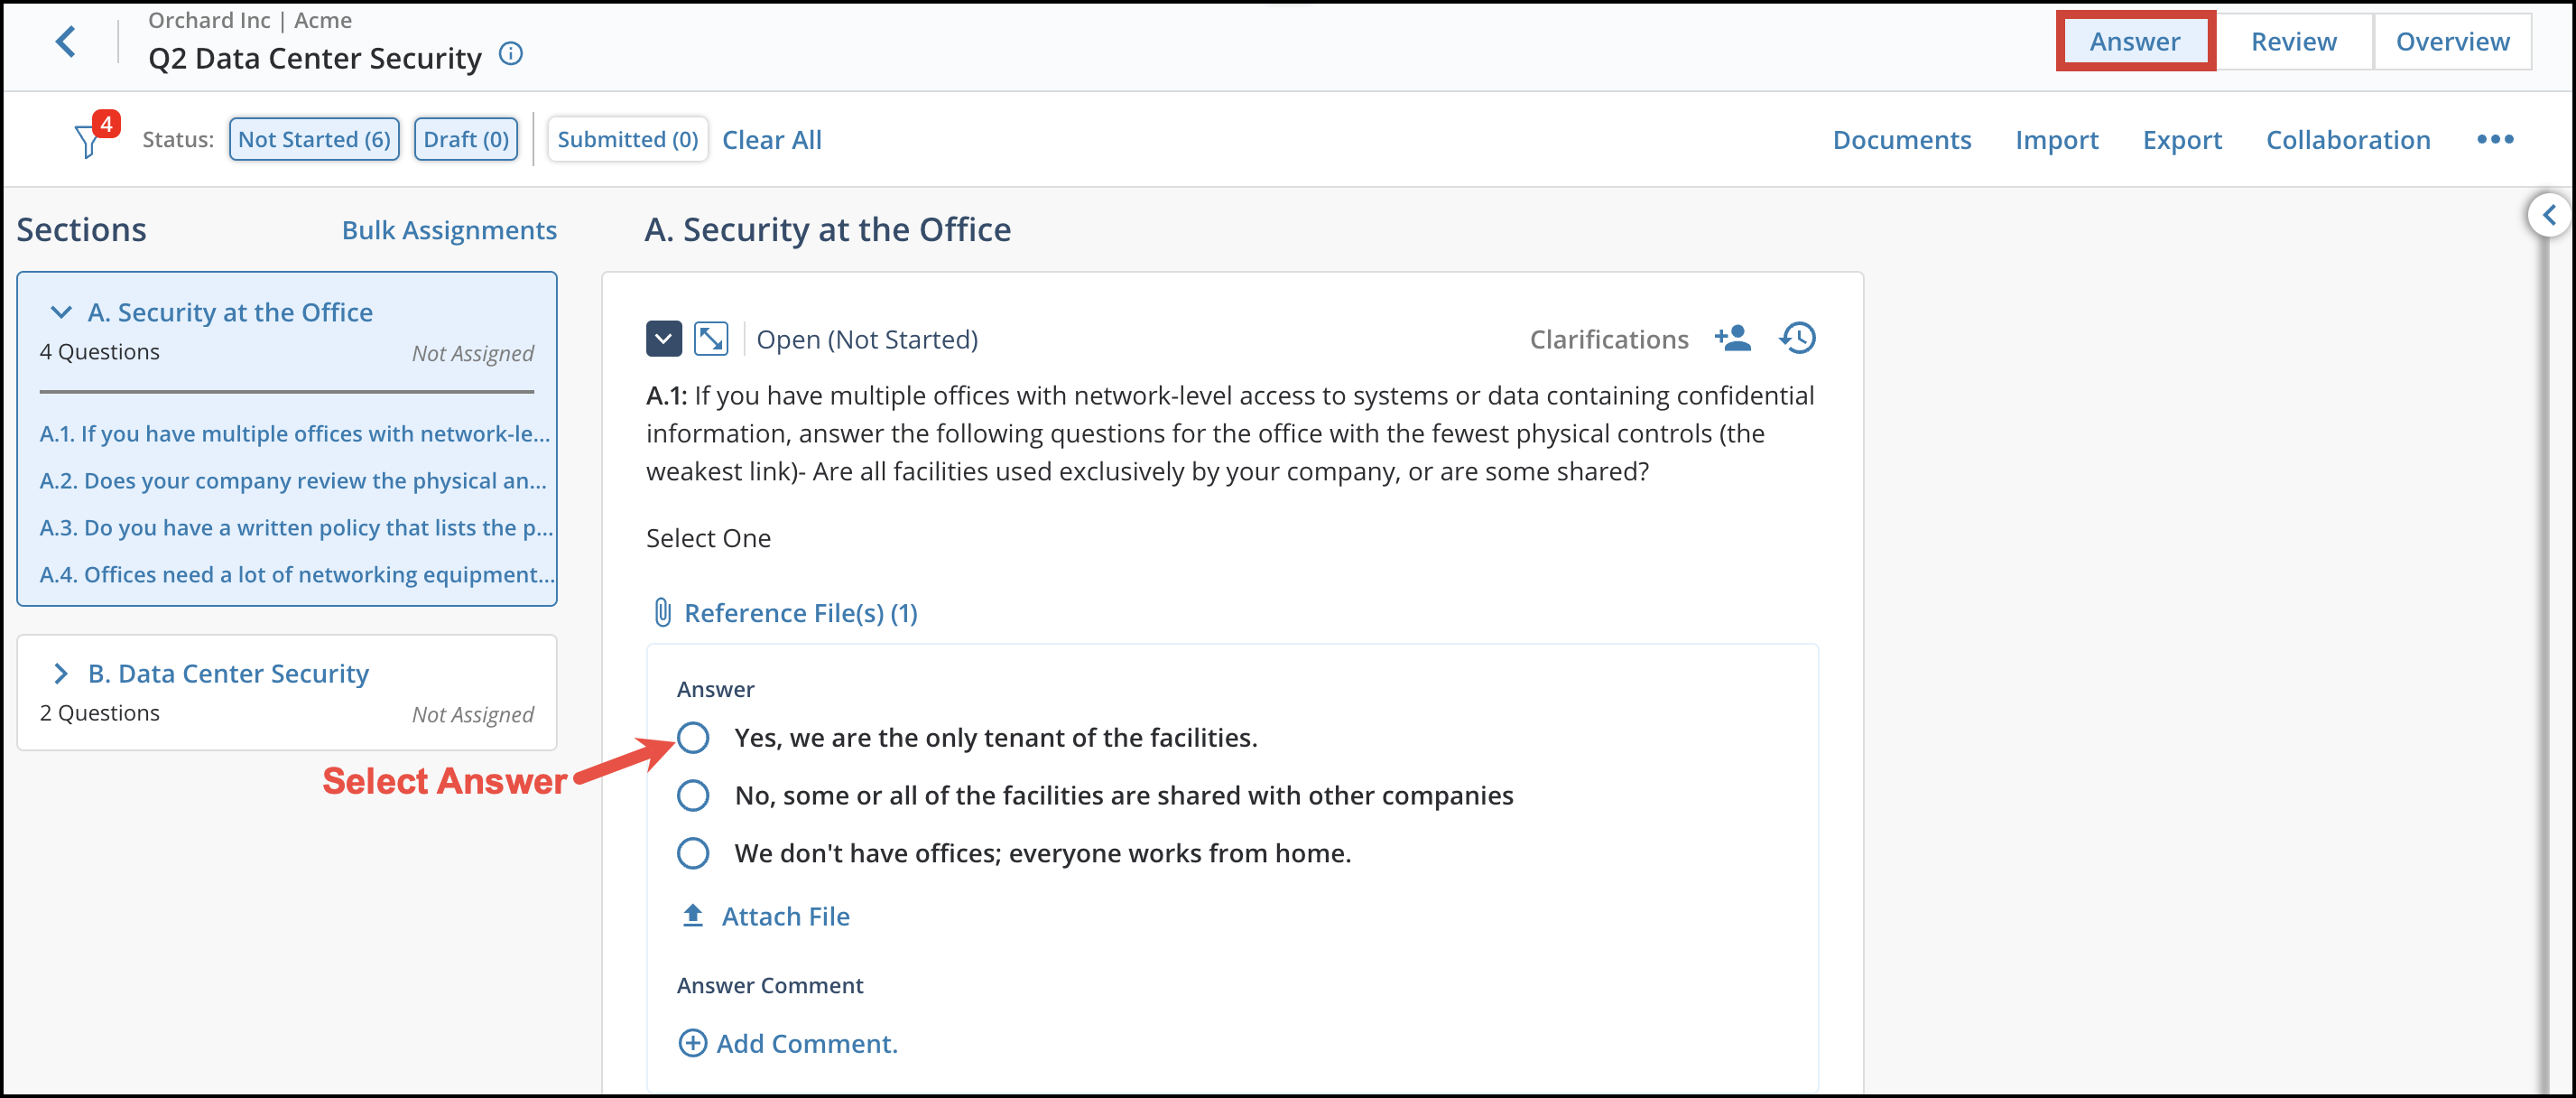Choose 'We don't have offices' radio button
The width and height of the screenshot is (2576, 1098).
pyautogui.click(x=693, y=853)
